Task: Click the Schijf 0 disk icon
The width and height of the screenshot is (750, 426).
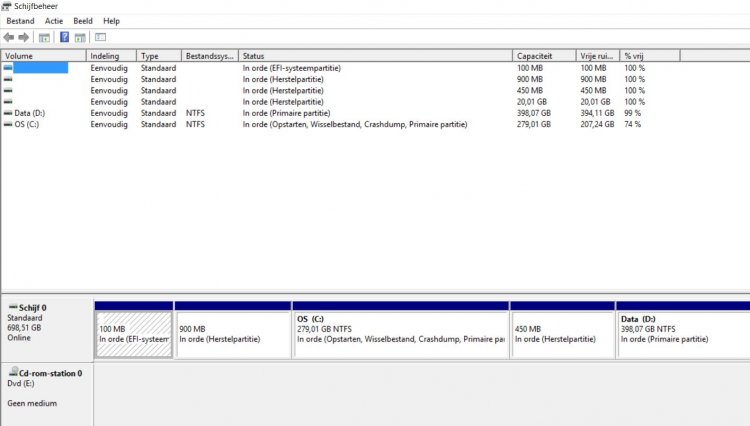Action: point(12,307)
